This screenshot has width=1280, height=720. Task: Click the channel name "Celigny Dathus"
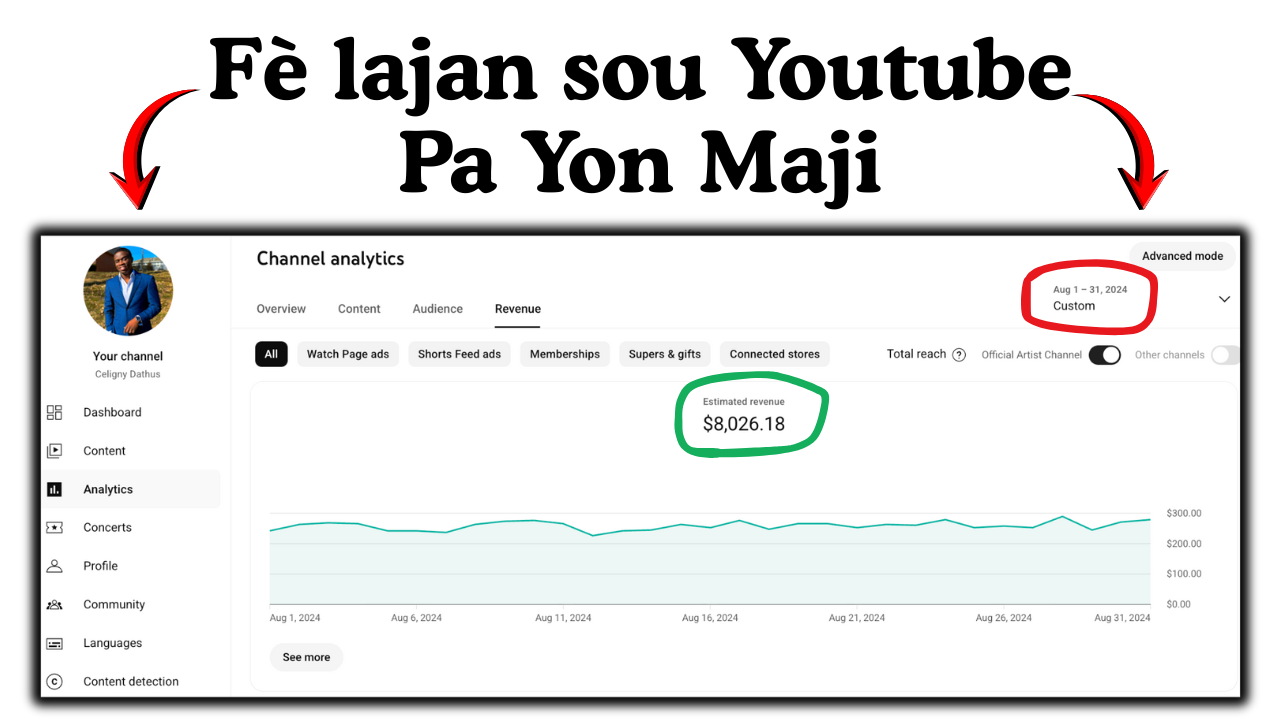click(128, 374)
